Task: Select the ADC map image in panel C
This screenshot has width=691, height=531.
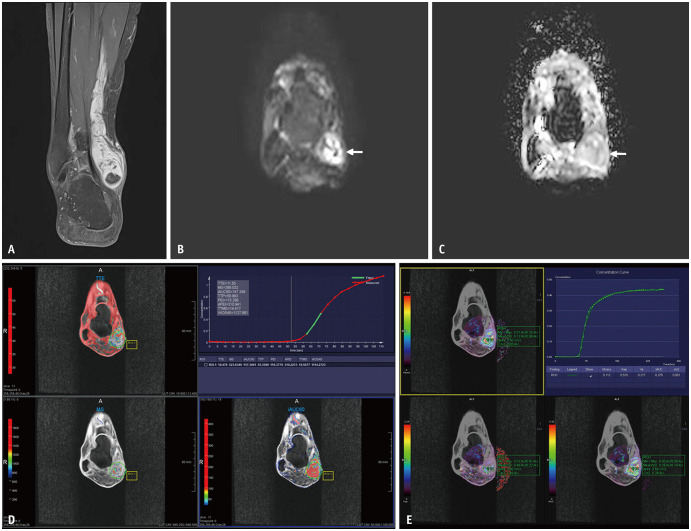Action: click(x=559, y=130)
